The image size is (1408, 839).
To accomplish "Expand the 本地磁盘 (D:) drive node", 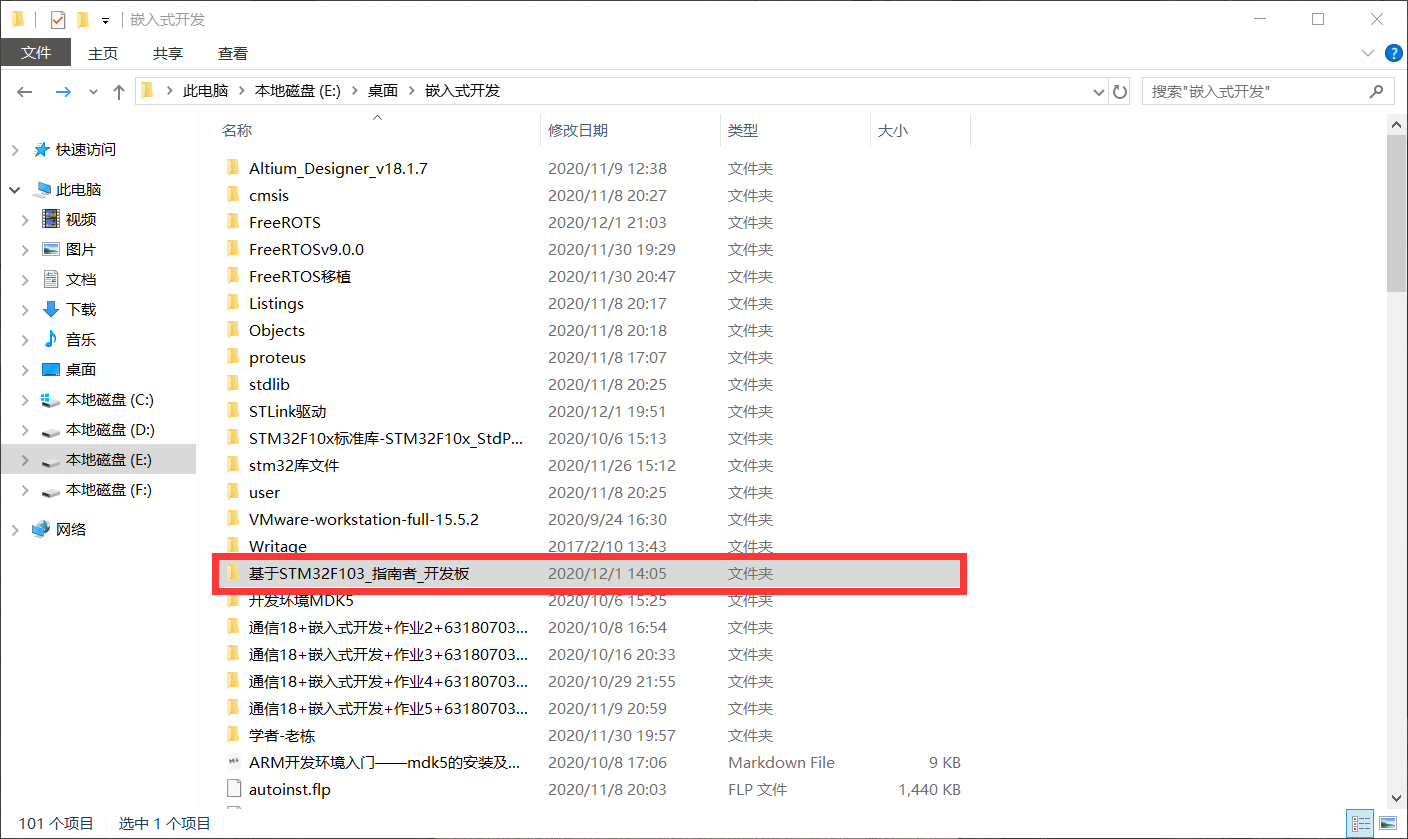I will pos(27,429).
